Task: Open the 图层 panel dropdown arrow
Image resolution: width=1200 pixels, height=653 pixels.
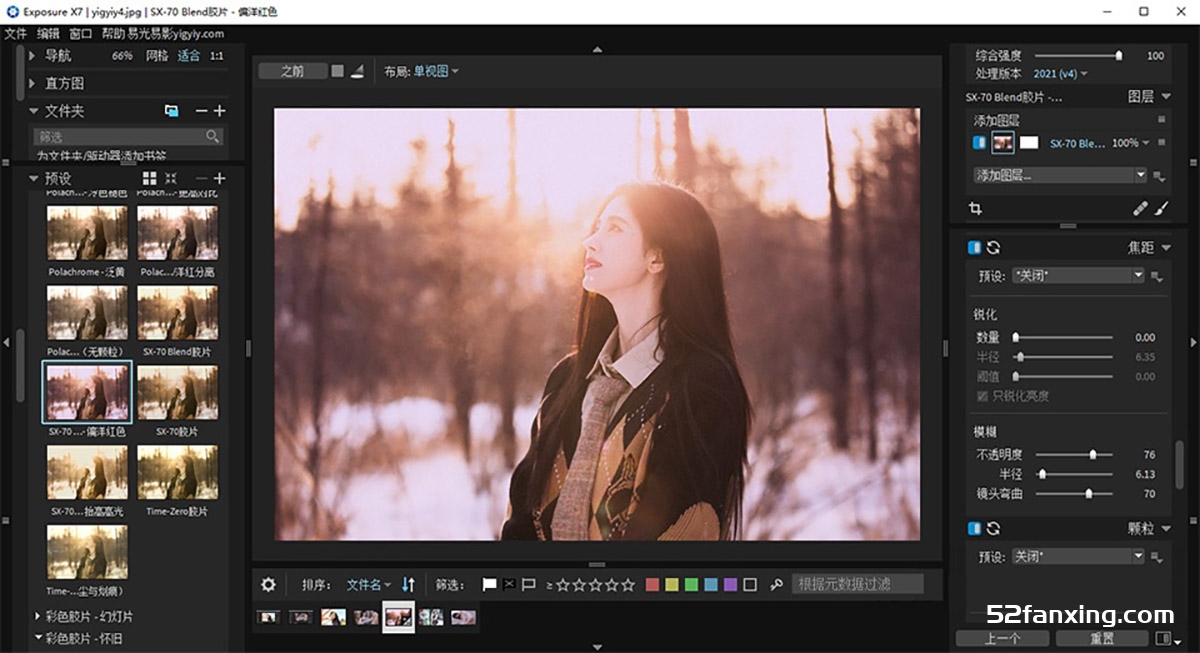Action: point(1166,97)
